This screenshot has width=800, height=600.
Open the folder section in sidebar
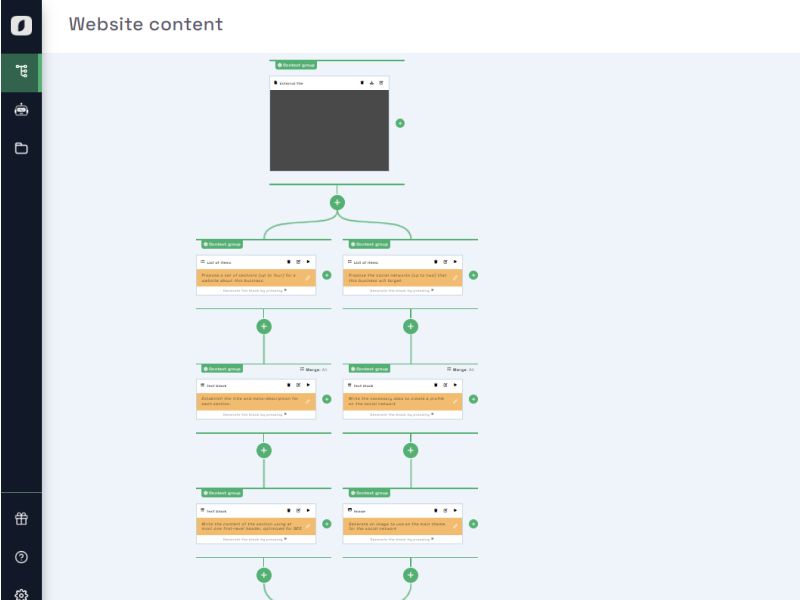coord(21,148)
